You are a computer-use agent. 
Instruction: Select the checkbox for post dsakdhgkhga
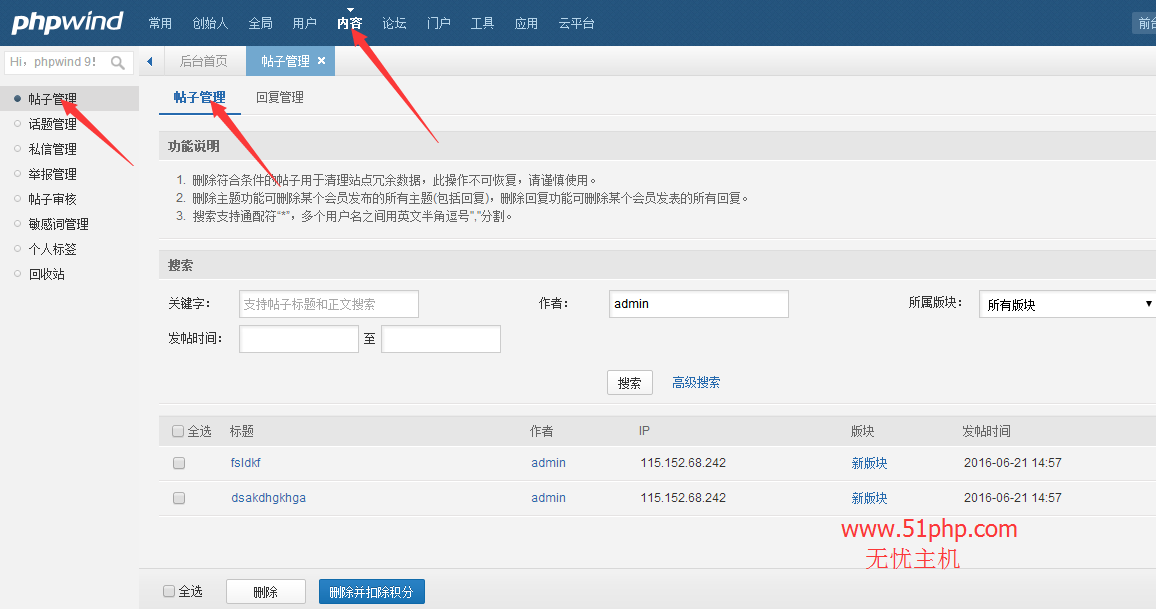tap(179, 498)
